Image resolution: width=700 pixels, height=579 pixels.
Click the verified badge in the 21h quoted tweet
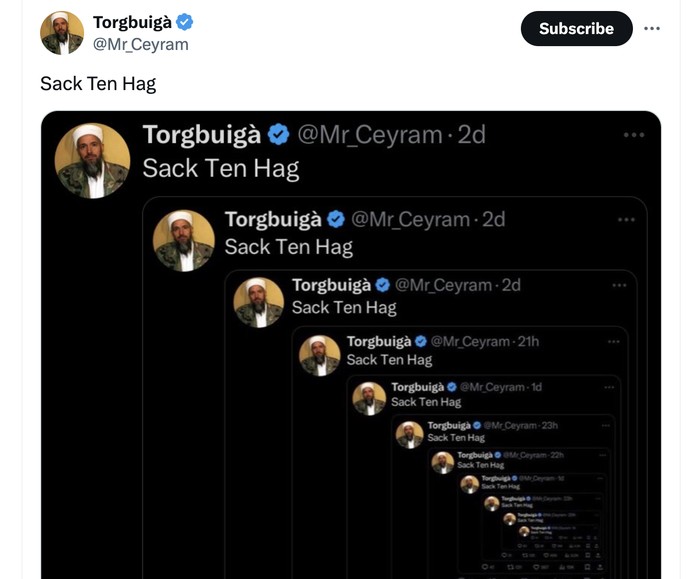422,342
